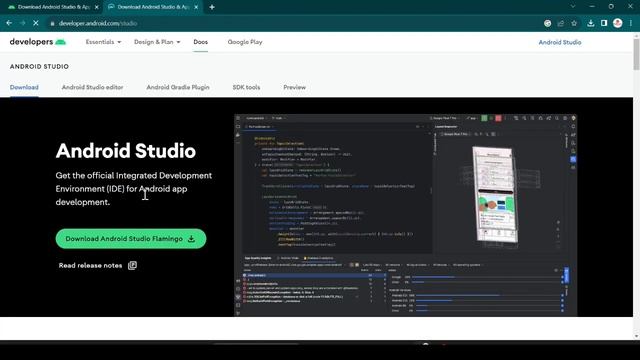Close the second active browser tab
The height and width of the screenshot is (360, 640).
(x=196, y=7)
